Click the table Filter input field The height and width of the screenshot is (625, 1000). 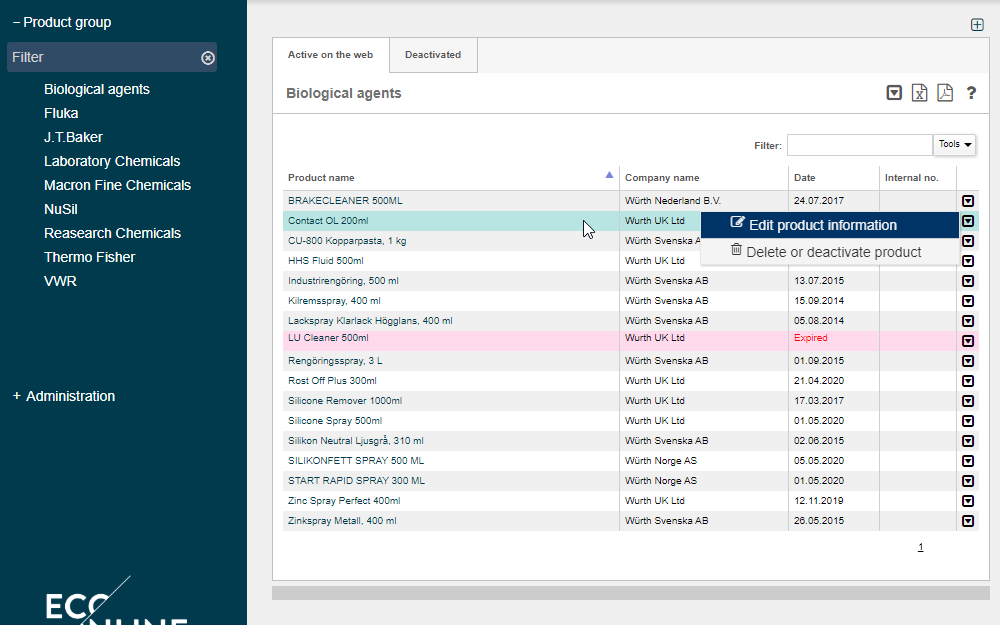pyautogui.click(x=860, y=145)
